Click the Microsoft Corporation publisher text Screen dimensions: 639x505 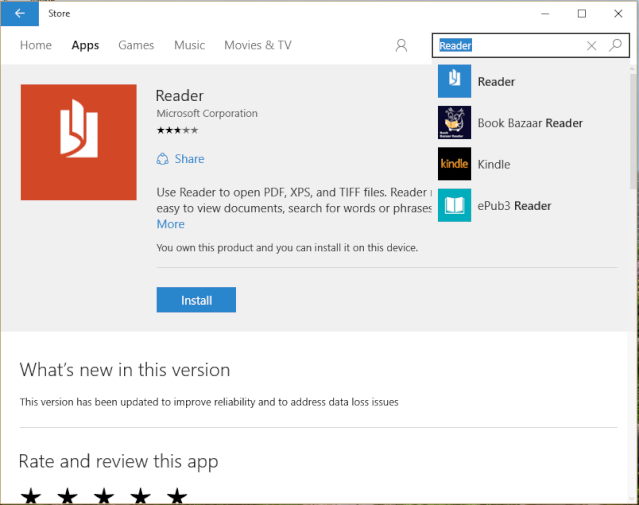coord(207,113)
